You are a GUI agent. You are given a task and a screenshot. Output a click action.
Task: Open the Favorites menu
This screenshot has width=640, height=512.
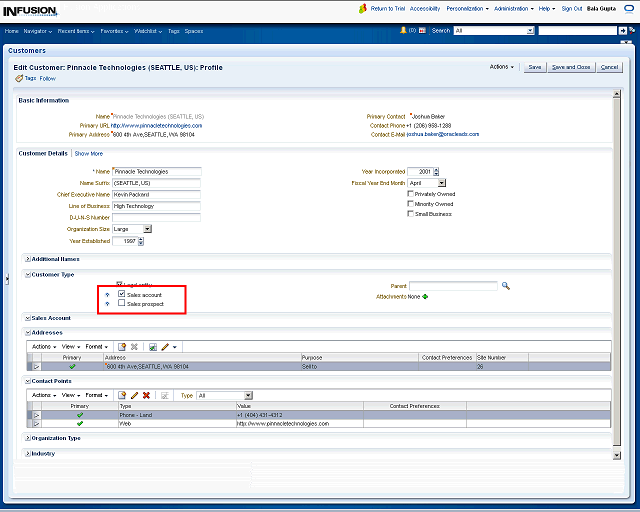pyautogui.click(x=114, y=31)
